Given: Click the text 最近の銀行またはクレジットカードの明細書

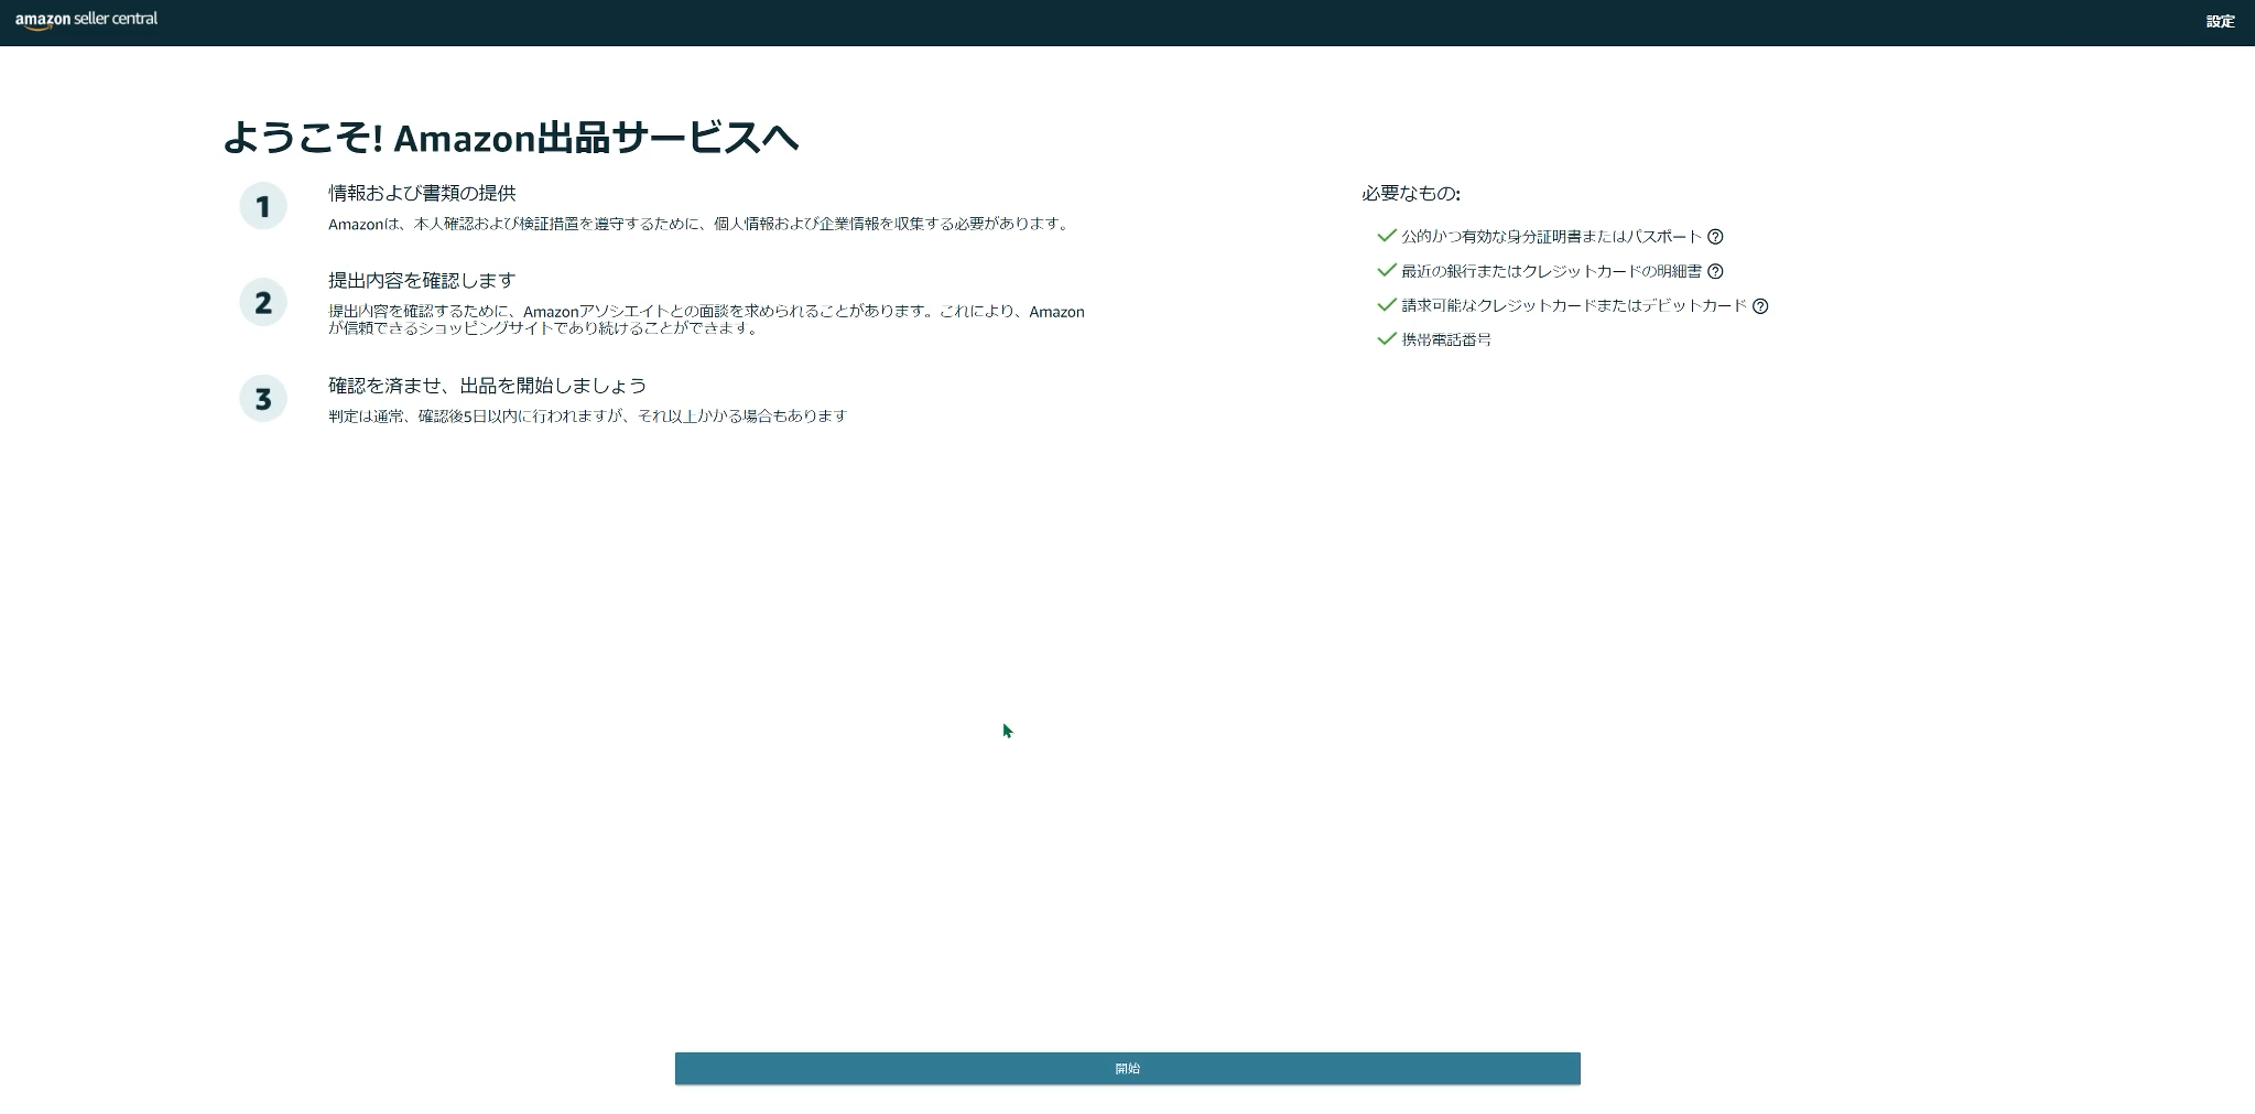Looking at the screenshot, I should (x=1551, y=271).
